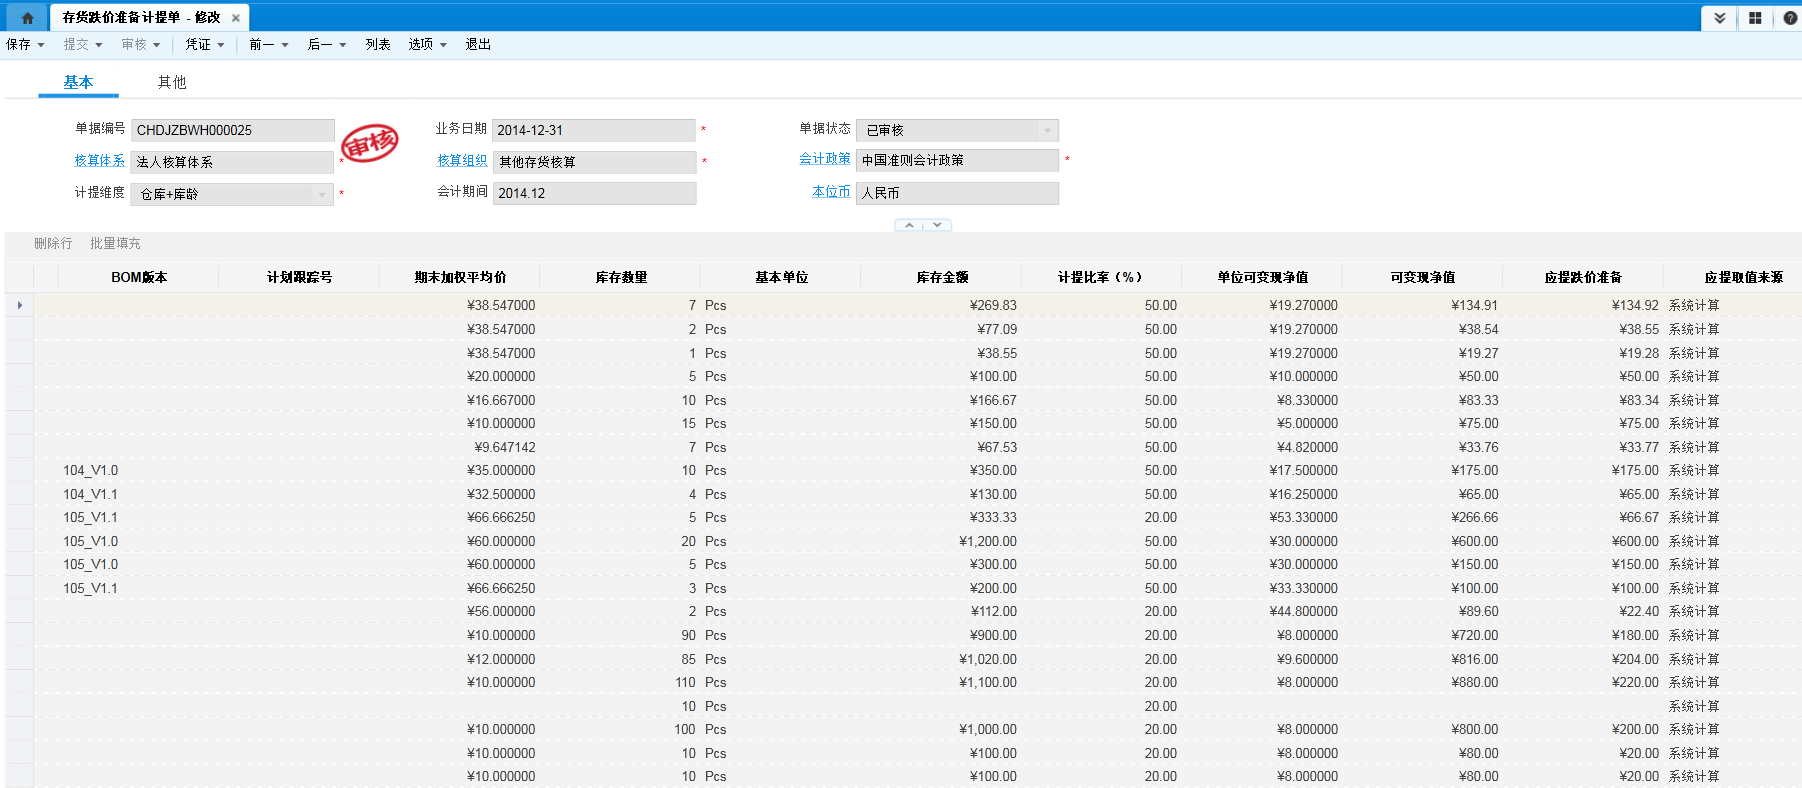Viewport: 1802px width, 788px height.
Task: Open the 保存 dropdown menu
Action: (25, 45)
